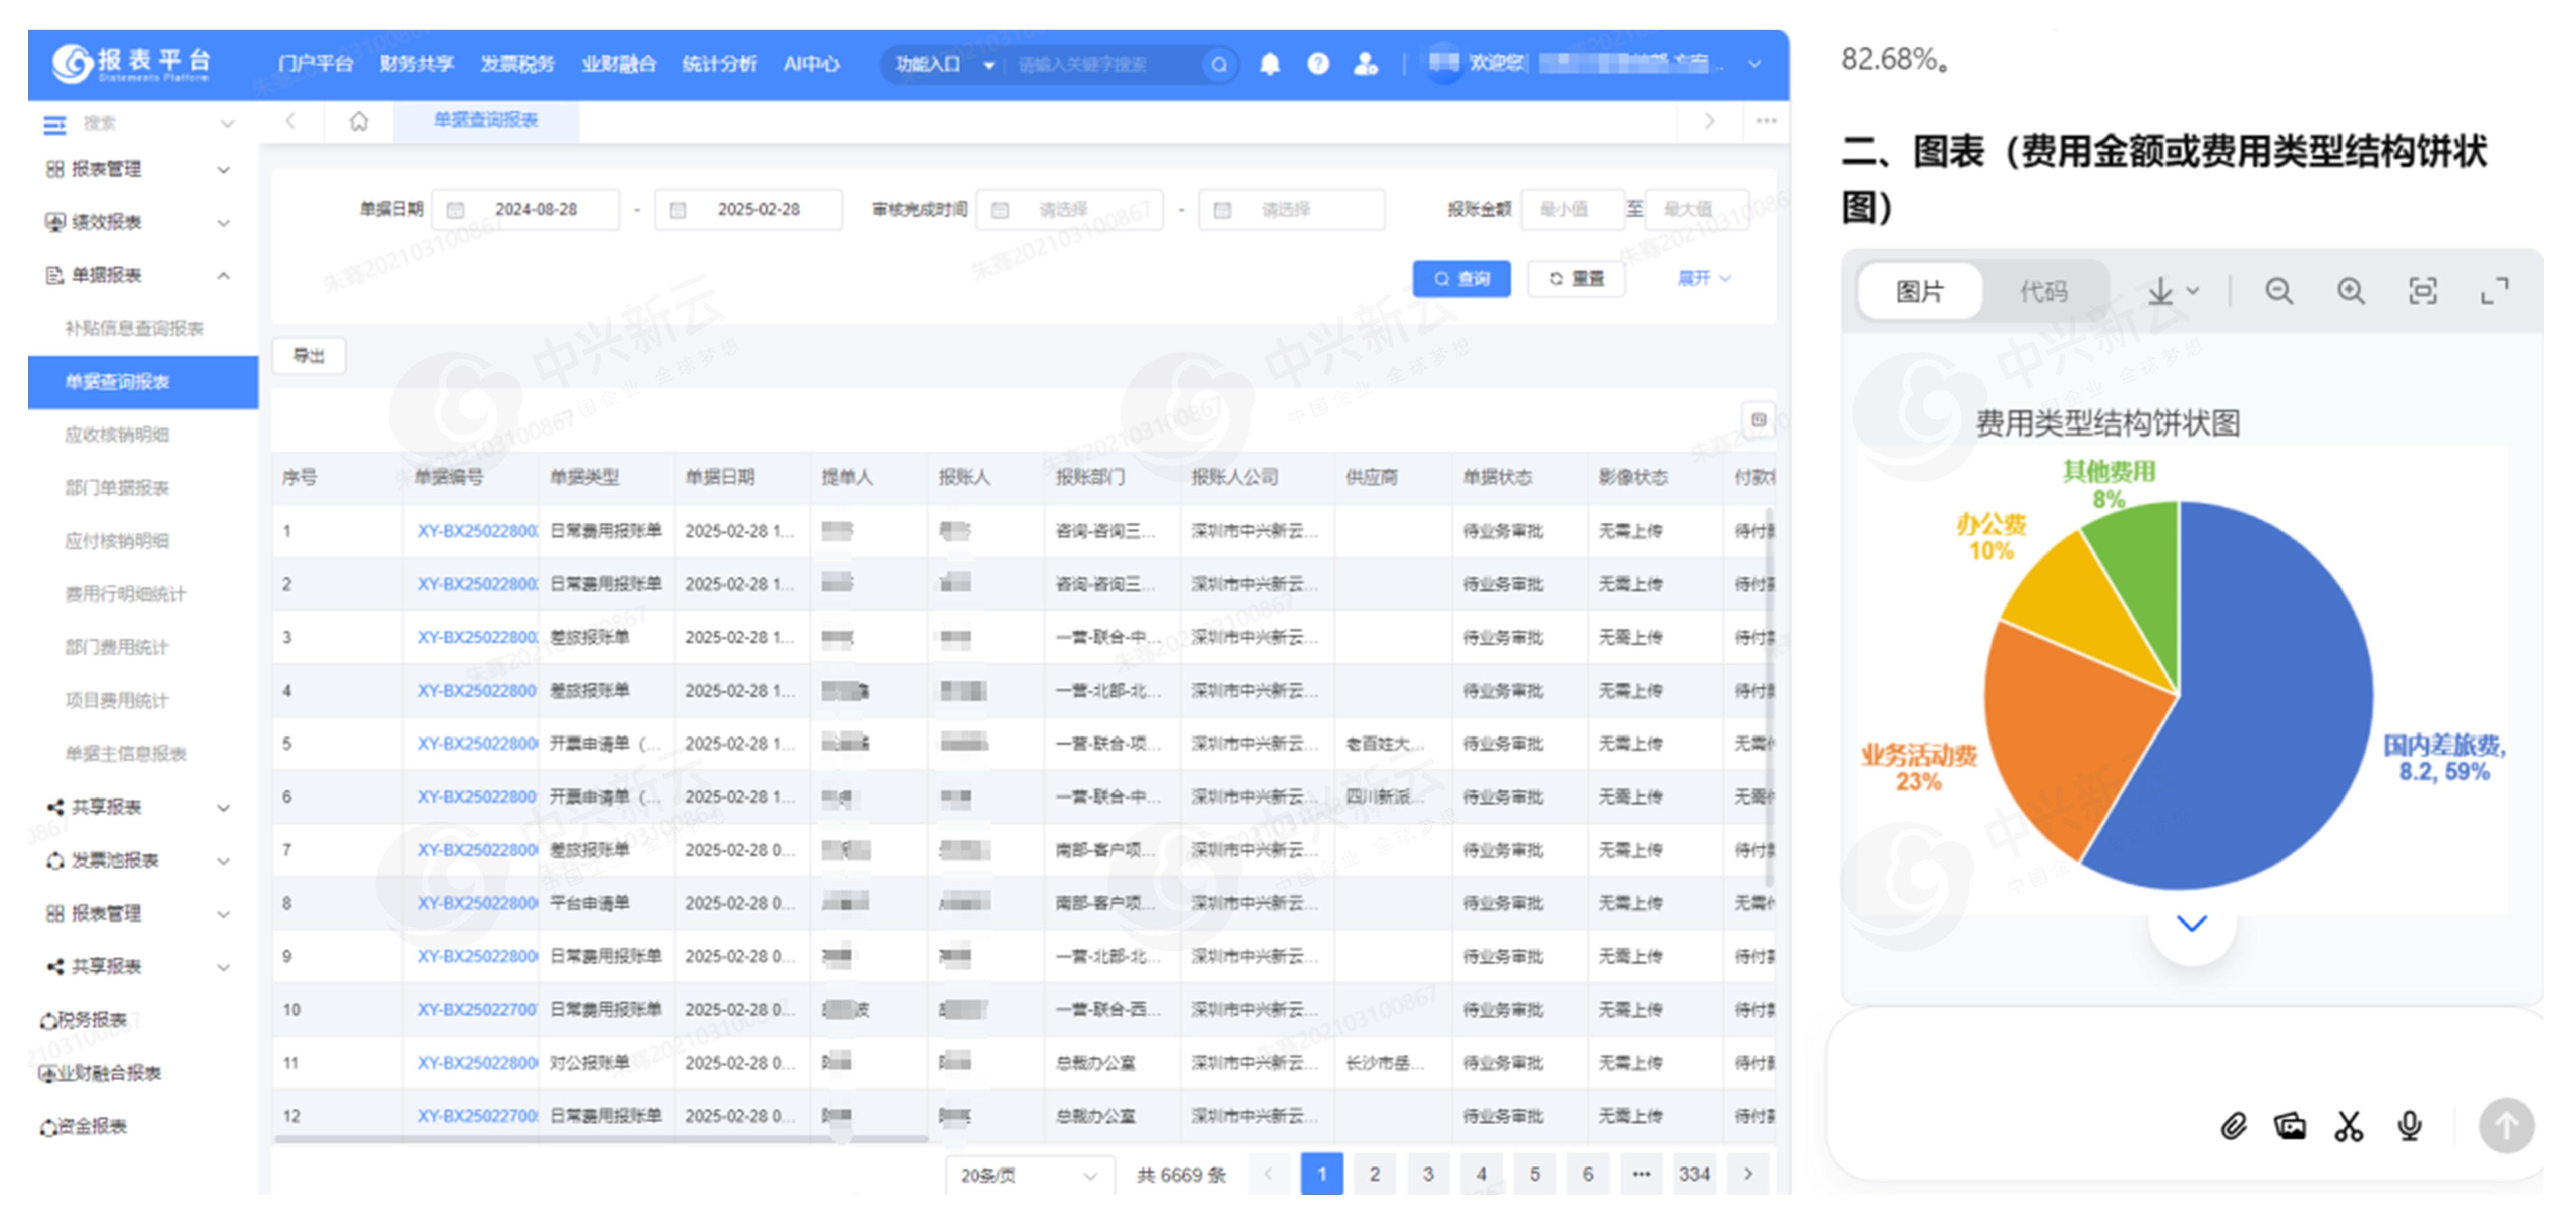This screenshot has width=2576, height=1228.
Task: Switch to the 代码 view toggle
Action: click(x=2043, y=291)
